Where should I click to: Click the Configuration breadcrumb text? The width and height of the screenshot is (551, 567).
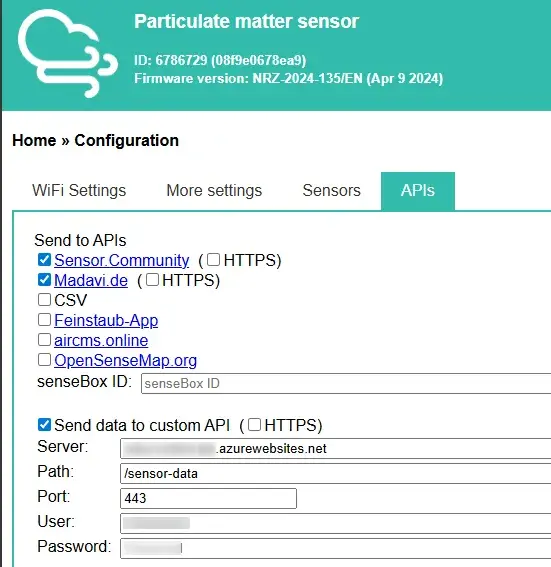[127, 140]
